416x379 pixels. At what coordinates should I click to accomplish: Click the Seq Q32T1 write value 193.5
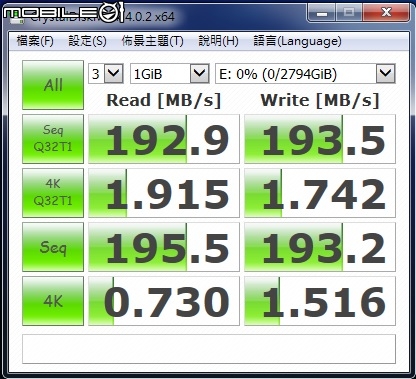pyautogui.click(x=320, y=139)
